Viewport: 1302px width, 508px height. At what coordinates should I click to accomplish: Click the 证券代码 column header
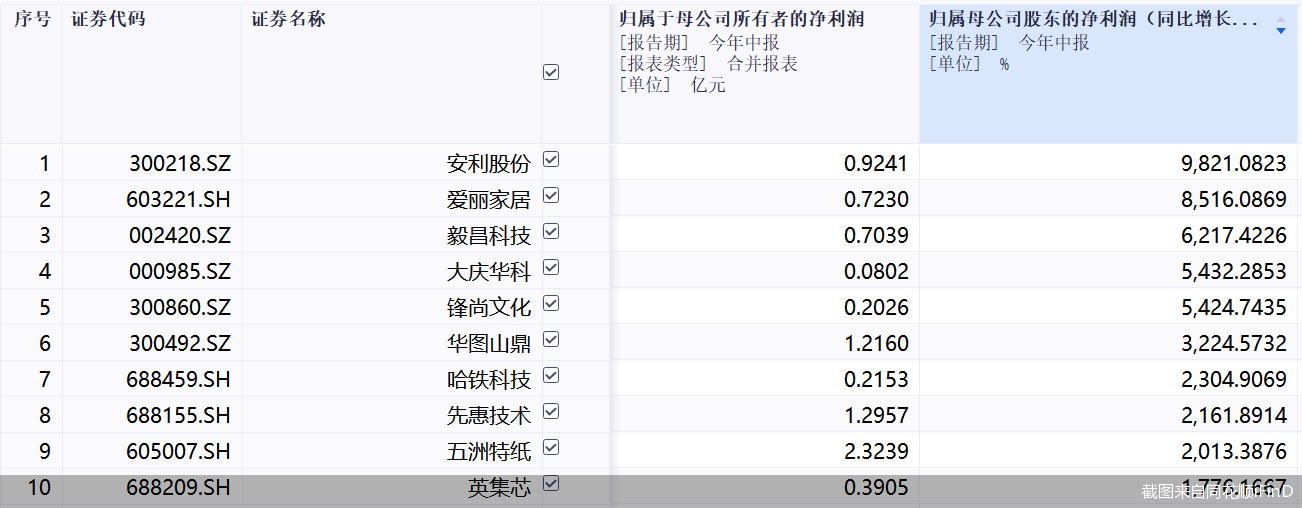(x=108, y=19)
